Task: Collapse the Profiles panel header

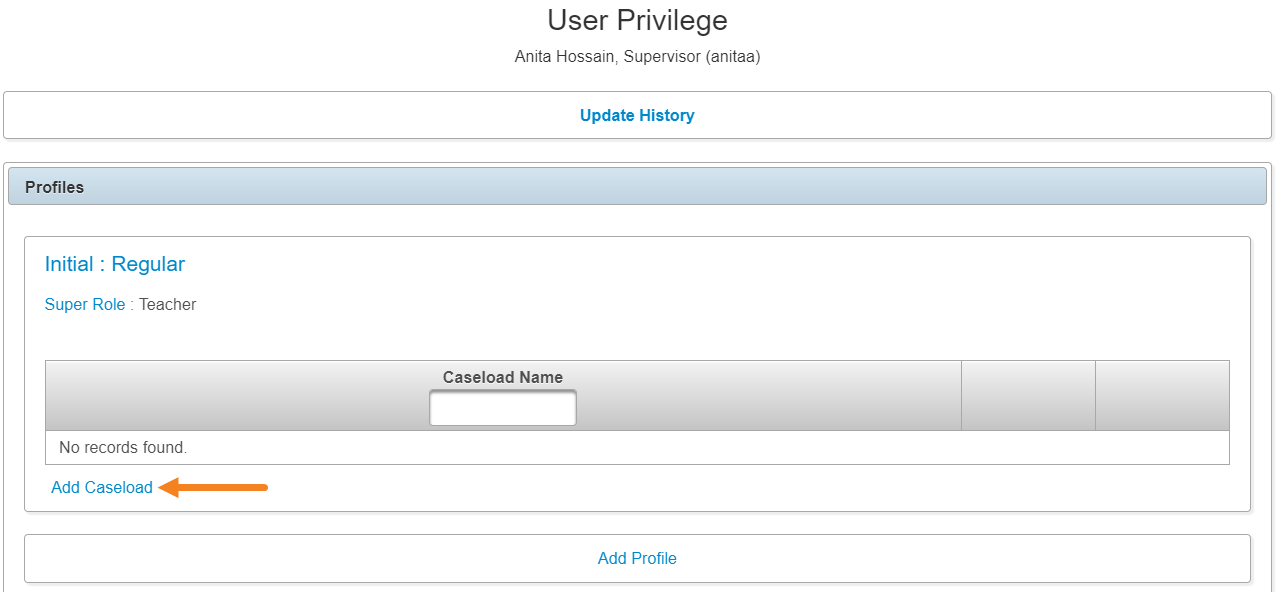Action: (637, 187)
